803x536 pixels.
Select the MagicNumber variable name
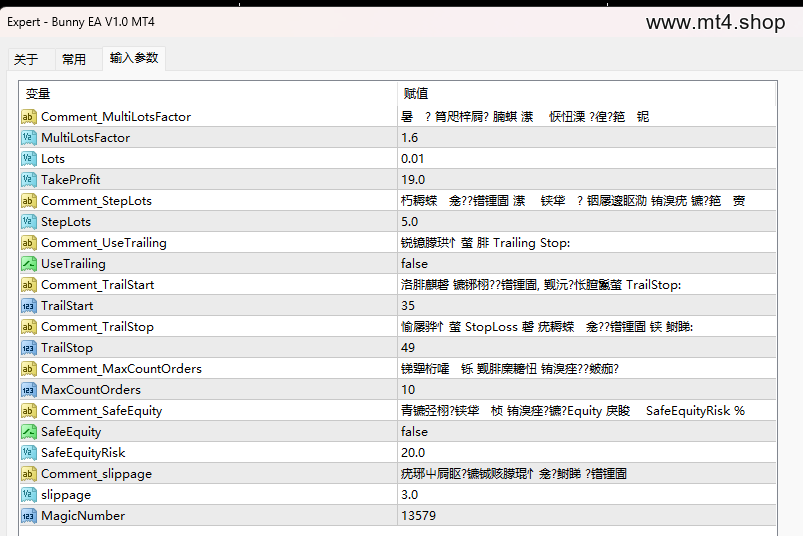[83, 516]
